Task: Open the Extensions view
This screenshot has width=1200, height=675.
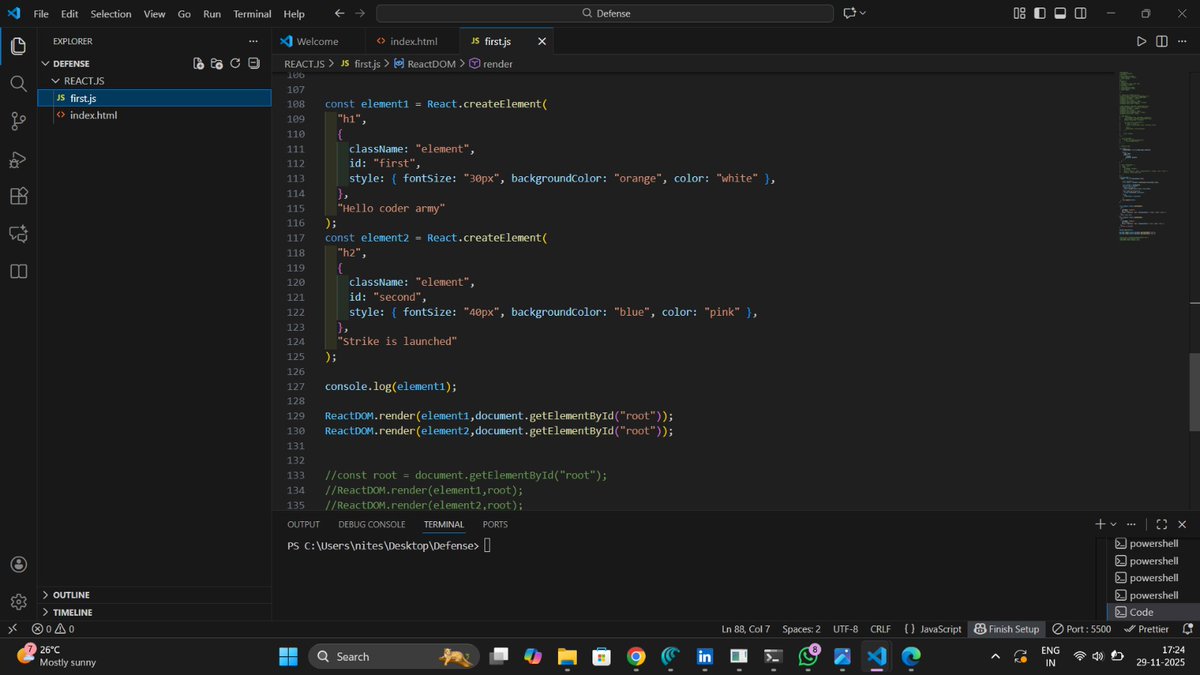Action: click(x=18, y=196)
